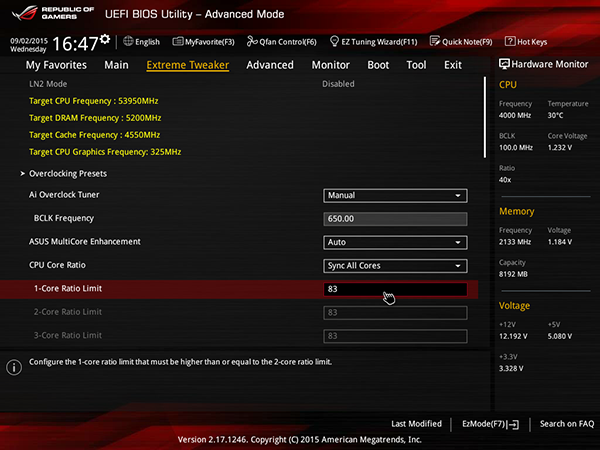This screenshot has width=600, height=450.
Task: Open the CPU Core Ratio dropdown
Action: (x=395, y=266)
